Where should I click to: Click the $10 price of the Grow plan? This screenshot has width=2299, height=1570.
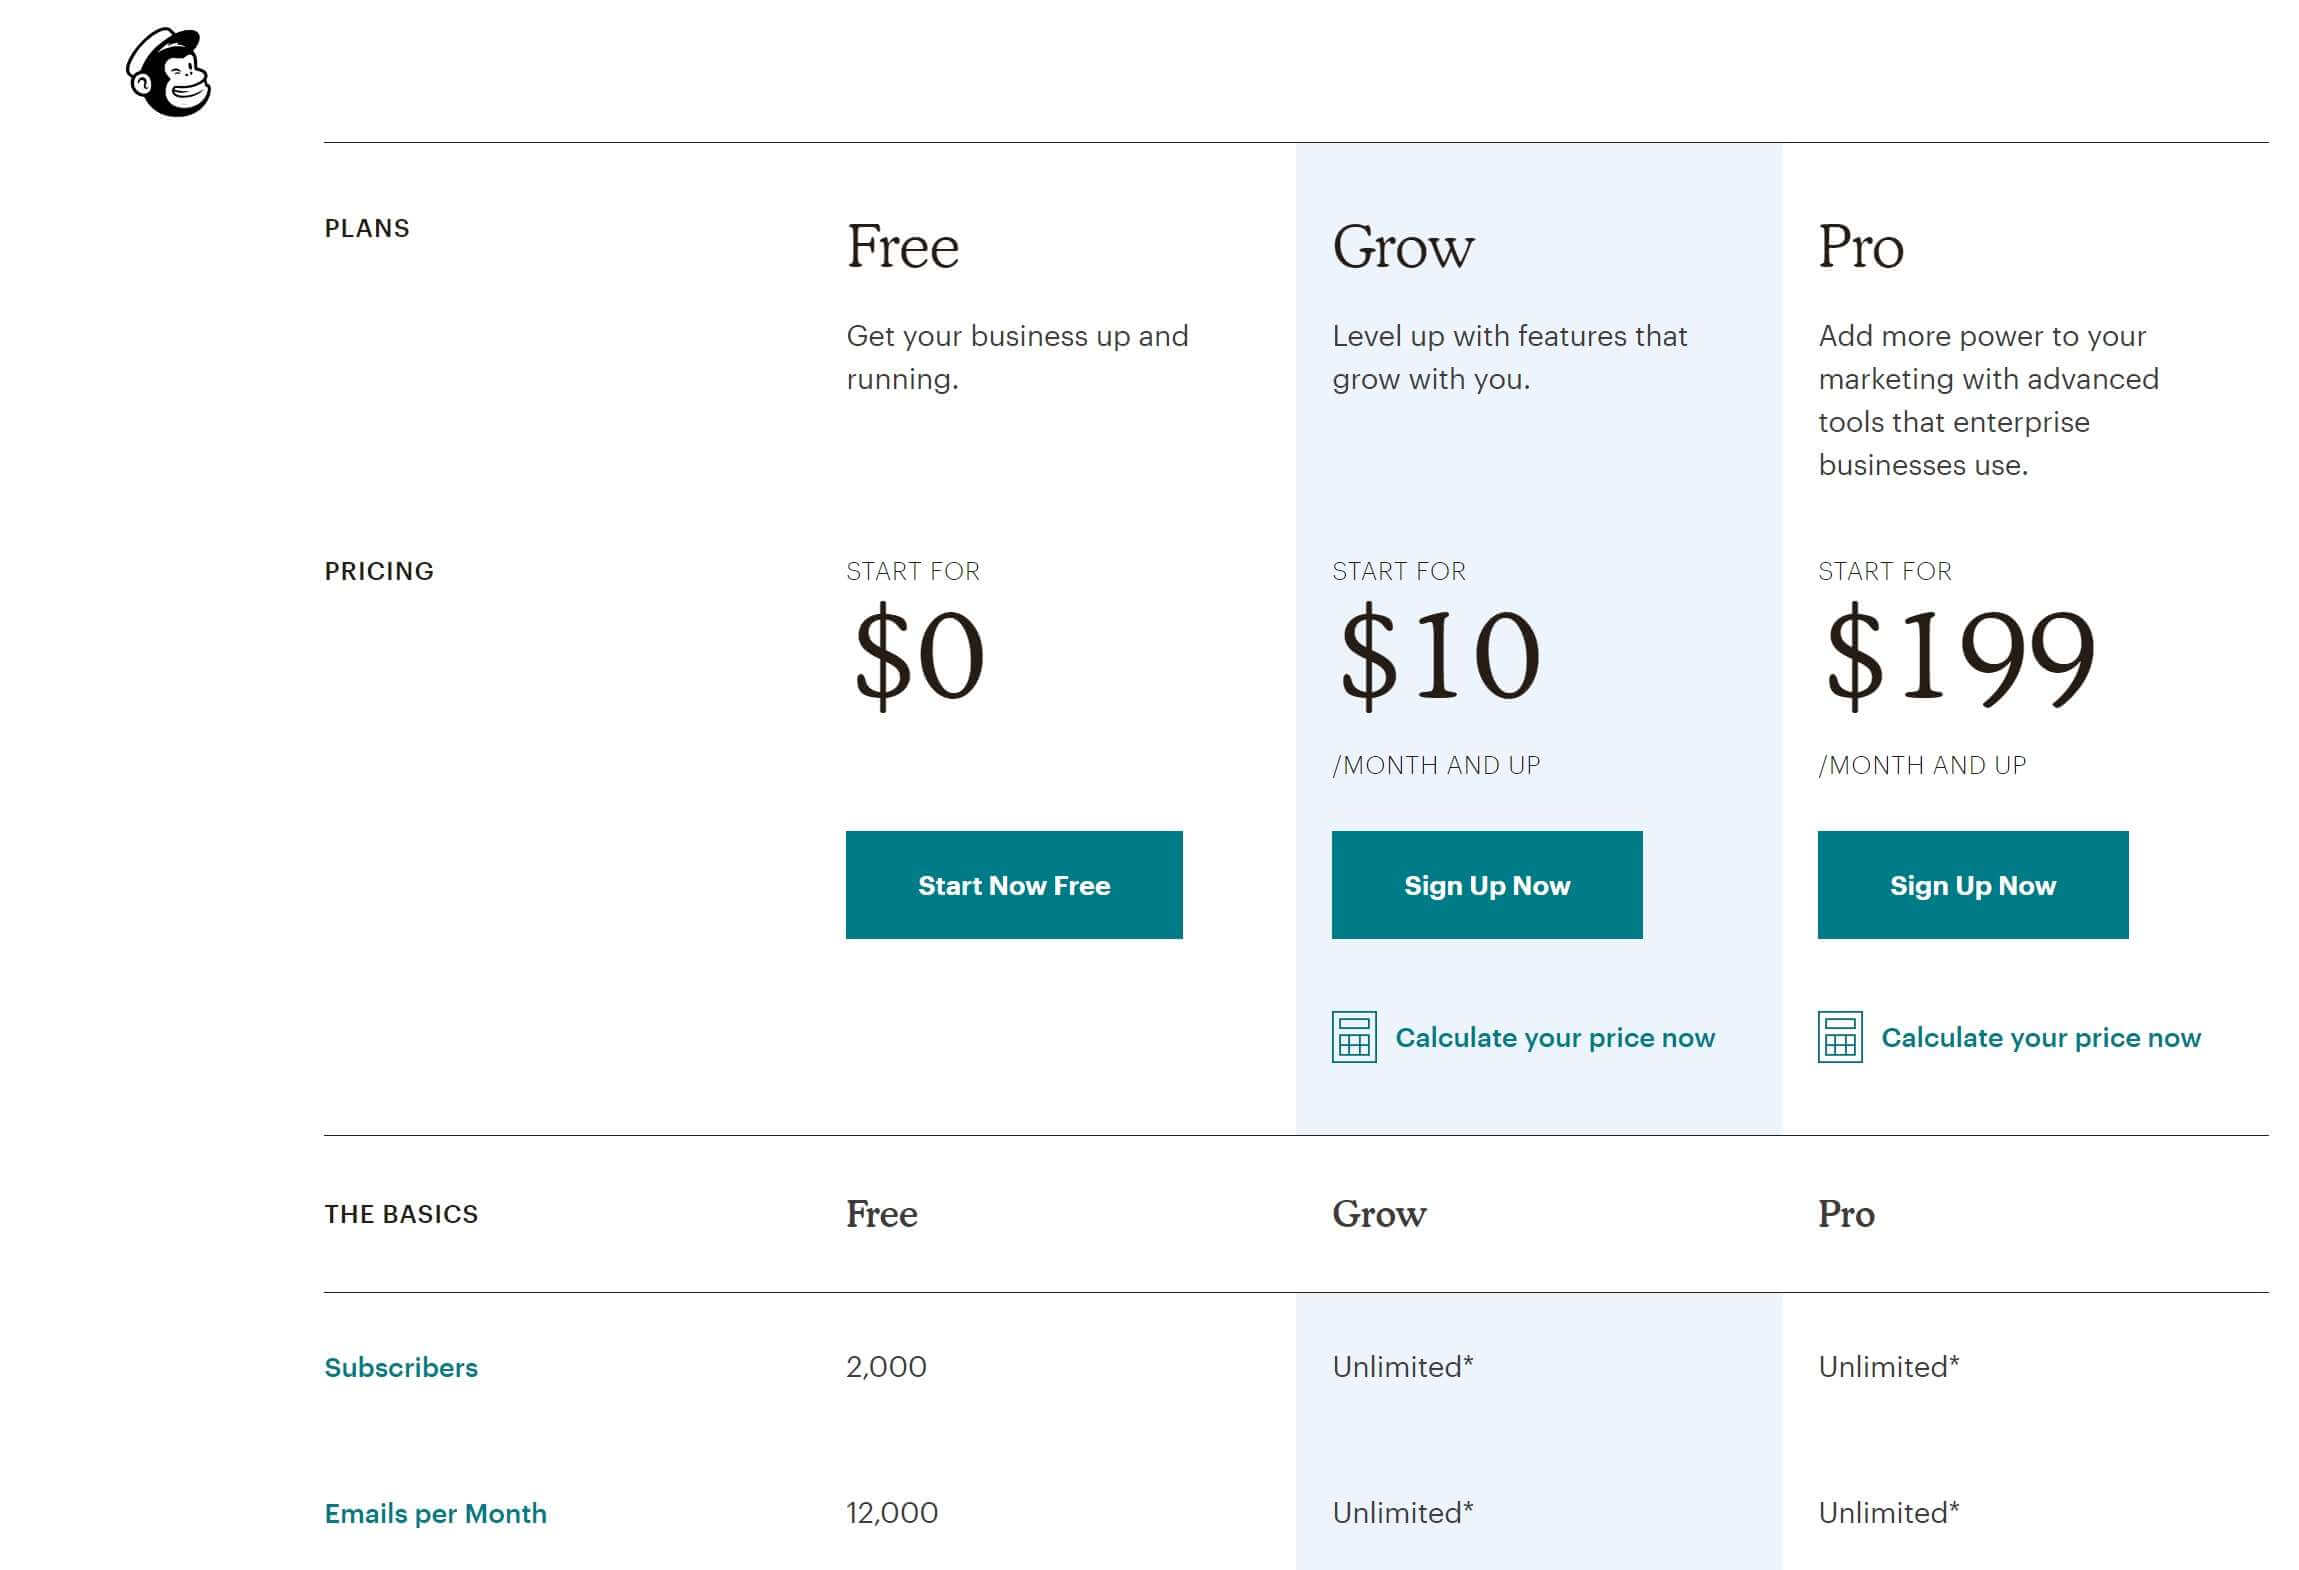[1439, 655]
